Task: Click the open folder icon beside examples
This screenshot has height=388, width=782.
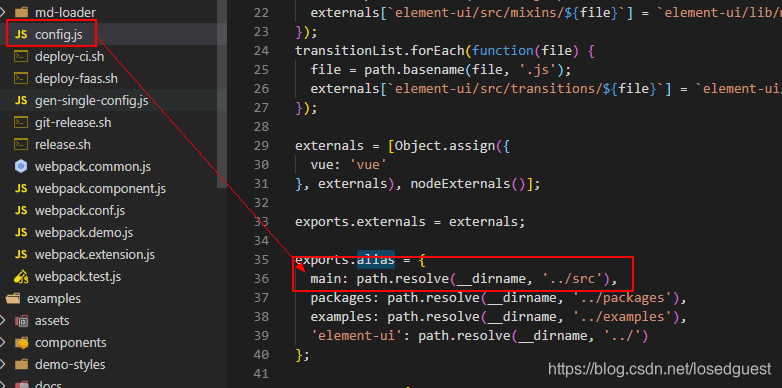Action: (13, 298)
